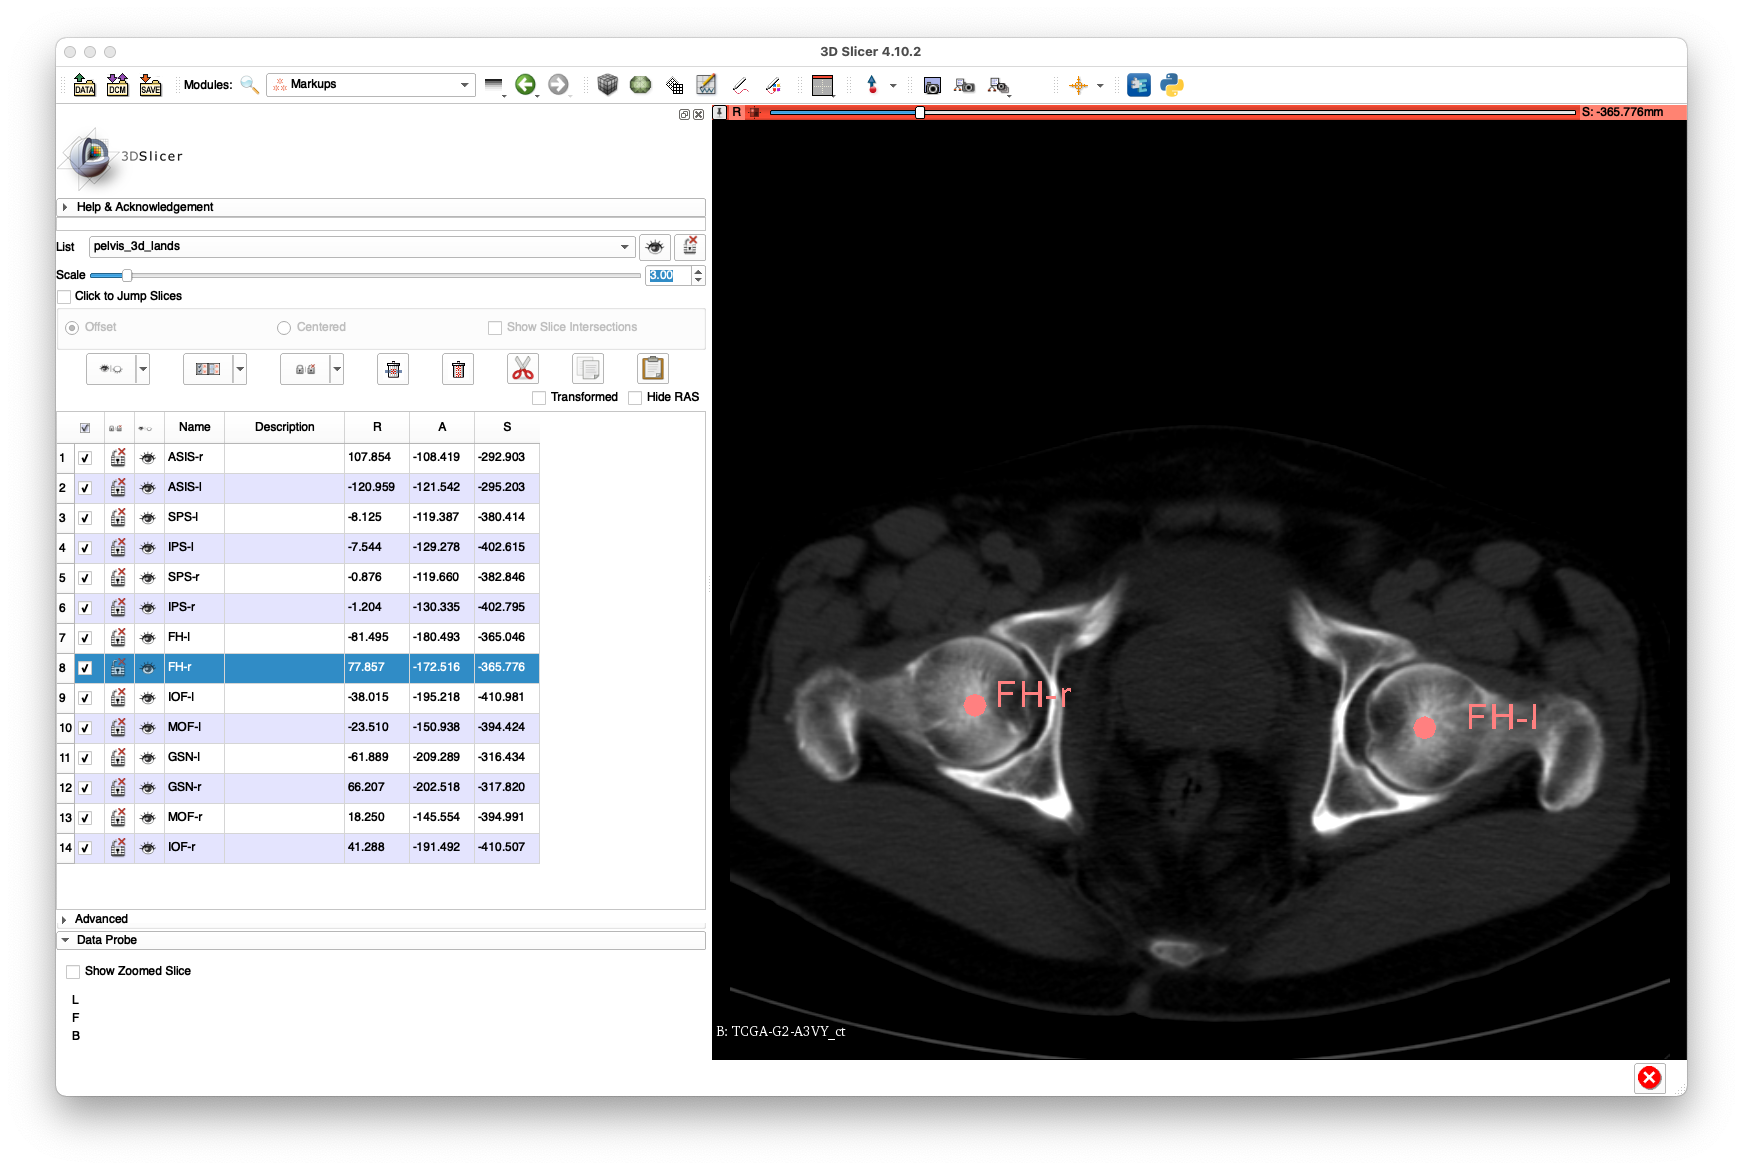Click the paste clipboard icon
Image resolution: width=1743 pixels, height=1170 pixels.
pos(653,369)
